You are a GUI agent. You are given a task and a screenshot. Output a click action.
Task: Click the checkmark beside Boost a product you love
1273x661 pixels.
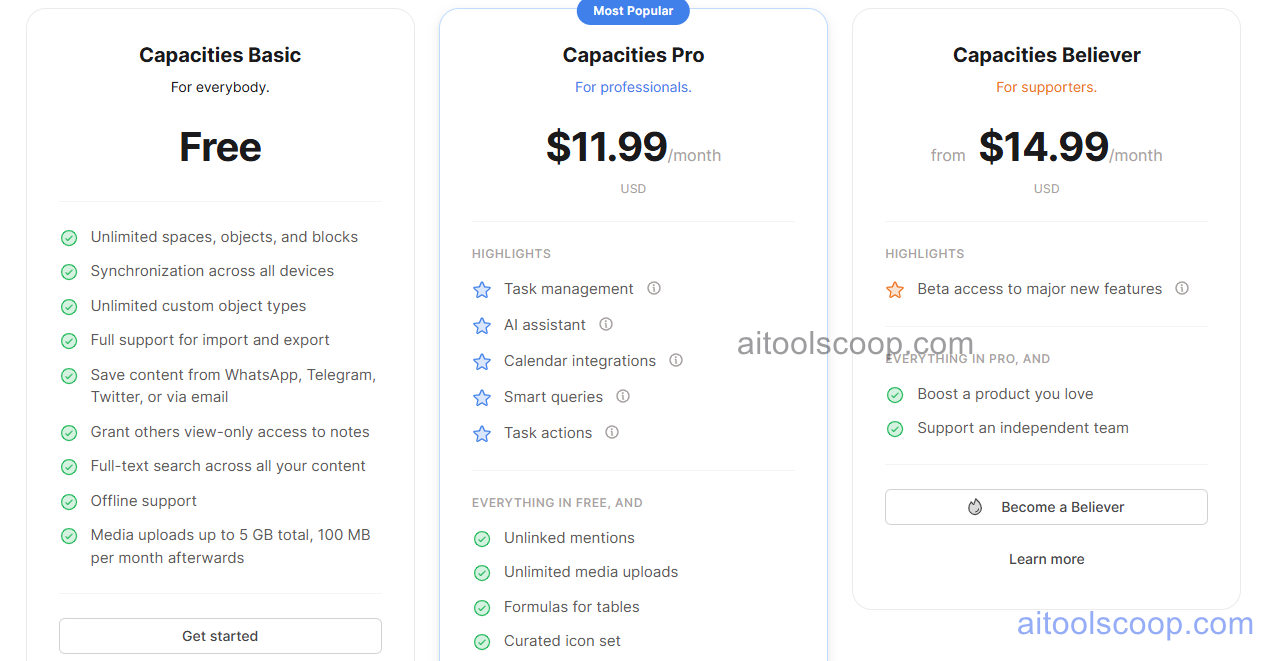[894, 395]
